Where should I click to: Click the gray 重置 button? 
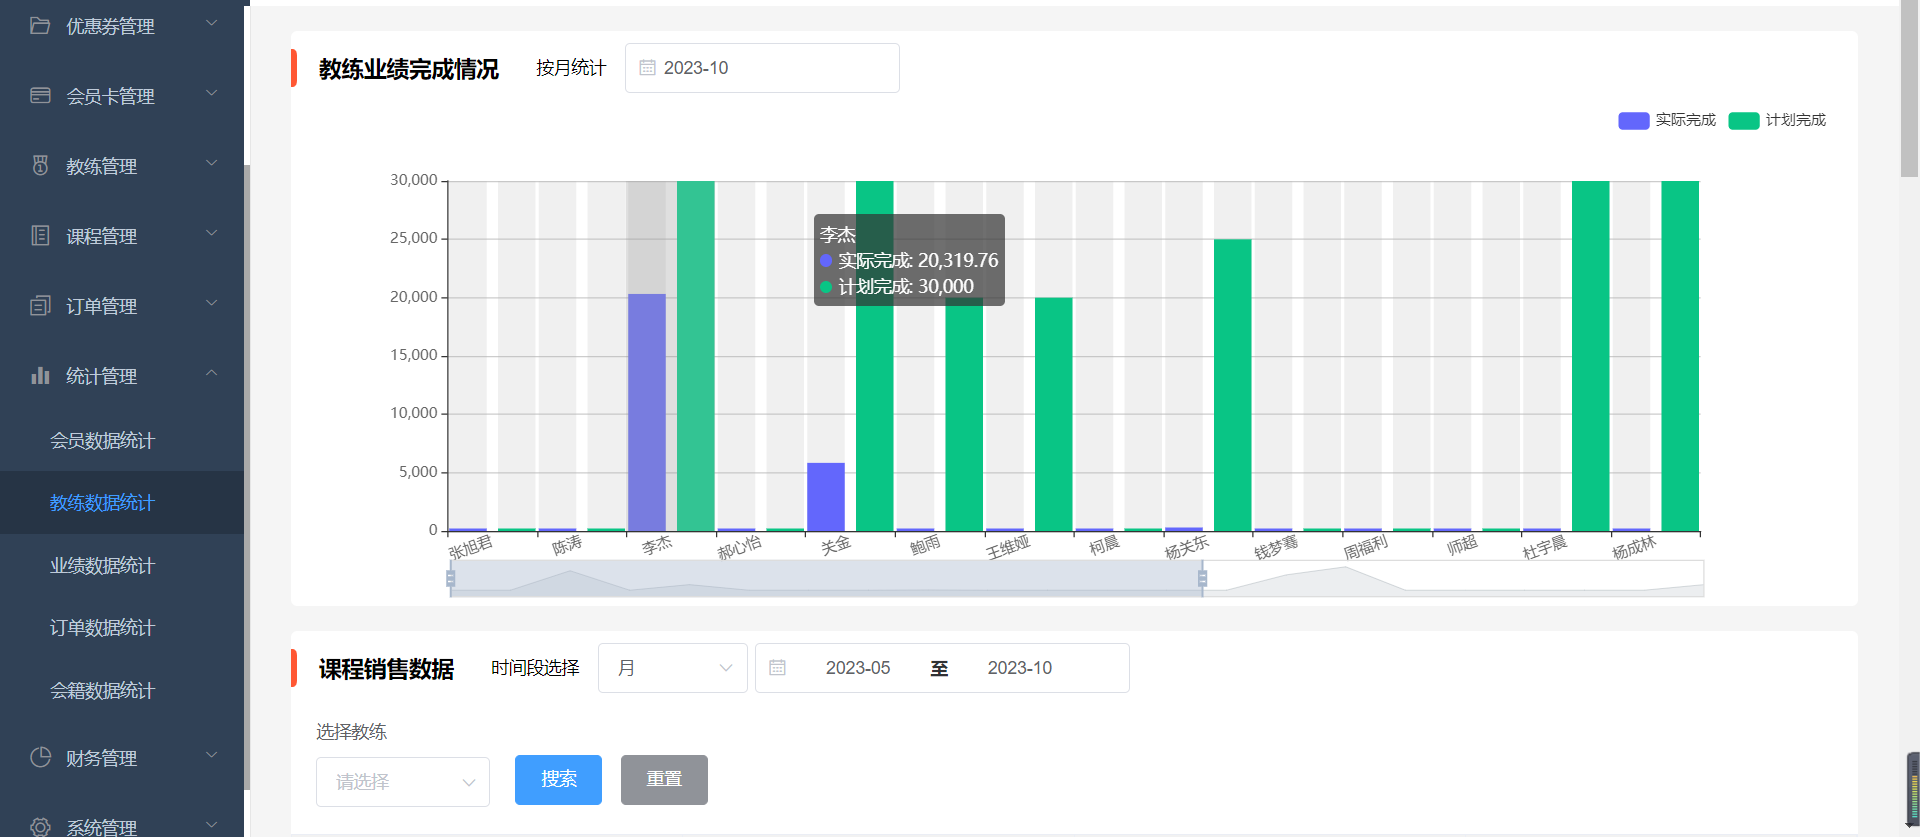pyautogui.click(x=664, y=780)
